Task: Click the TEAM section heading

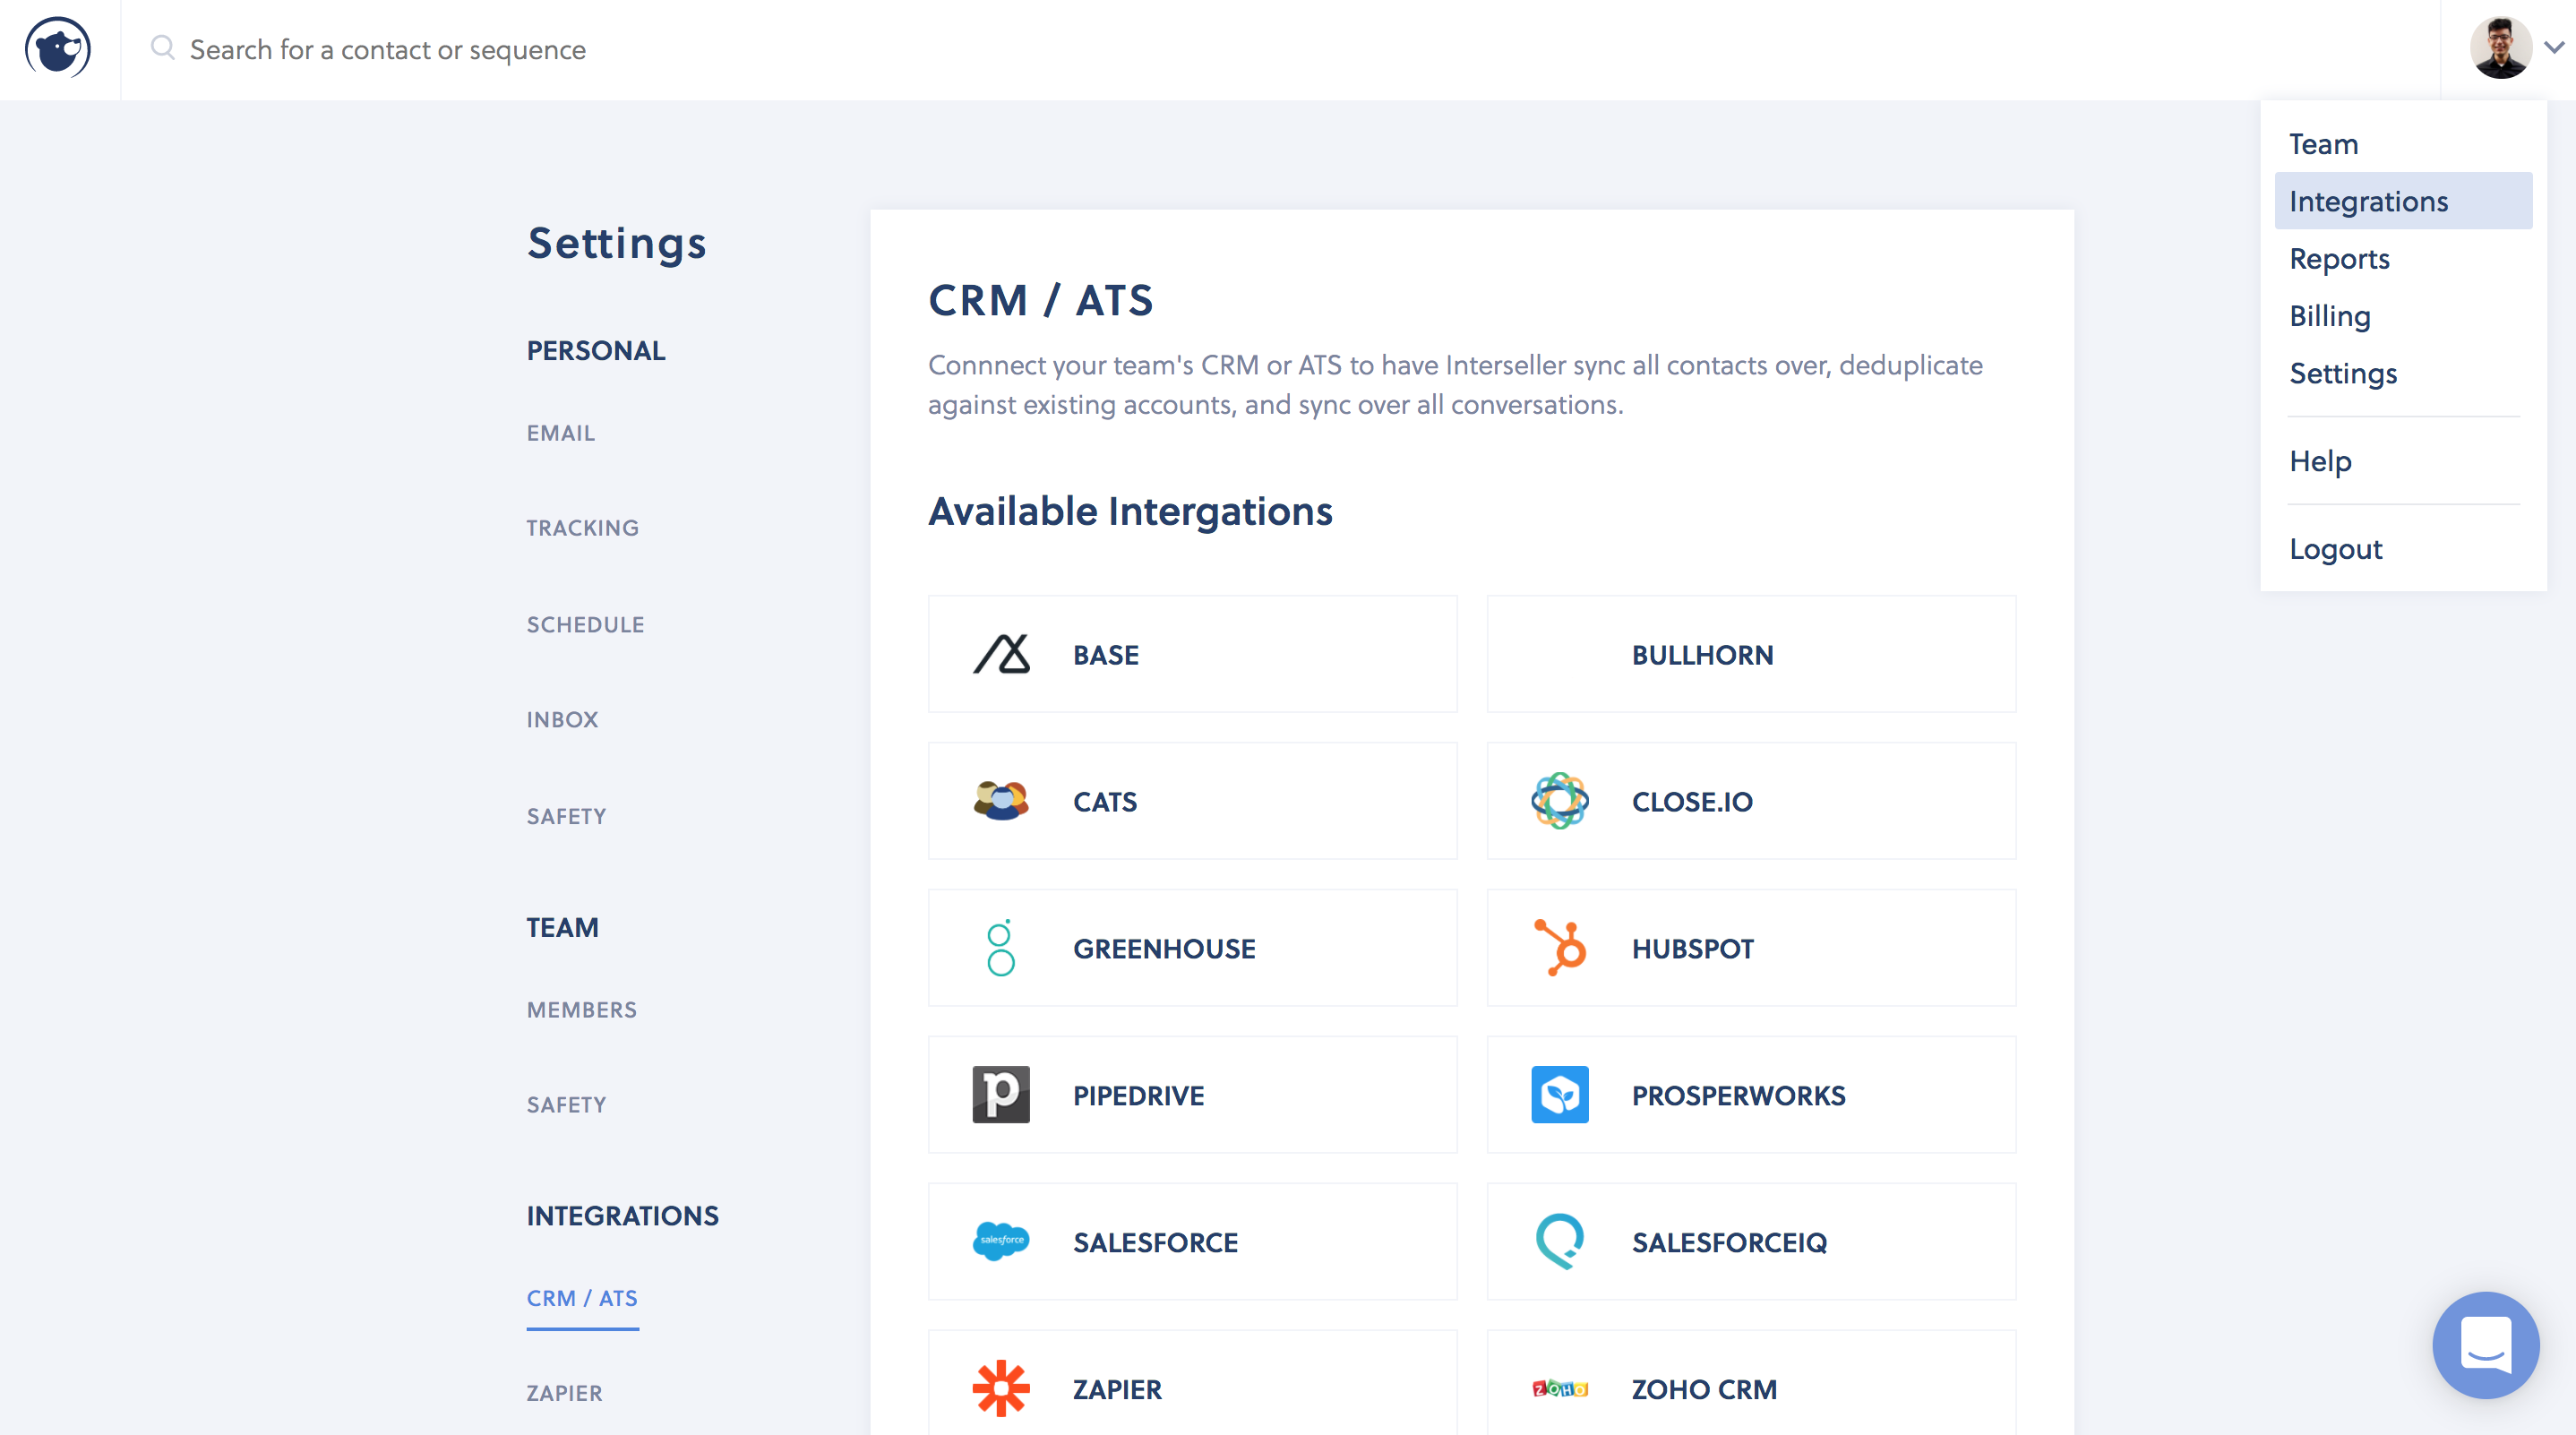Action: coord(563,927)
